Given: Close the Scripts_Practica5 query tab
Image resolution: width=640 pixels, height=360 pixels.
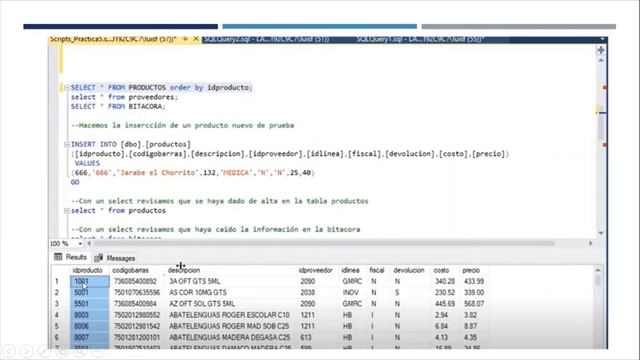Looking at the screenshot, I should click(196, 39).
